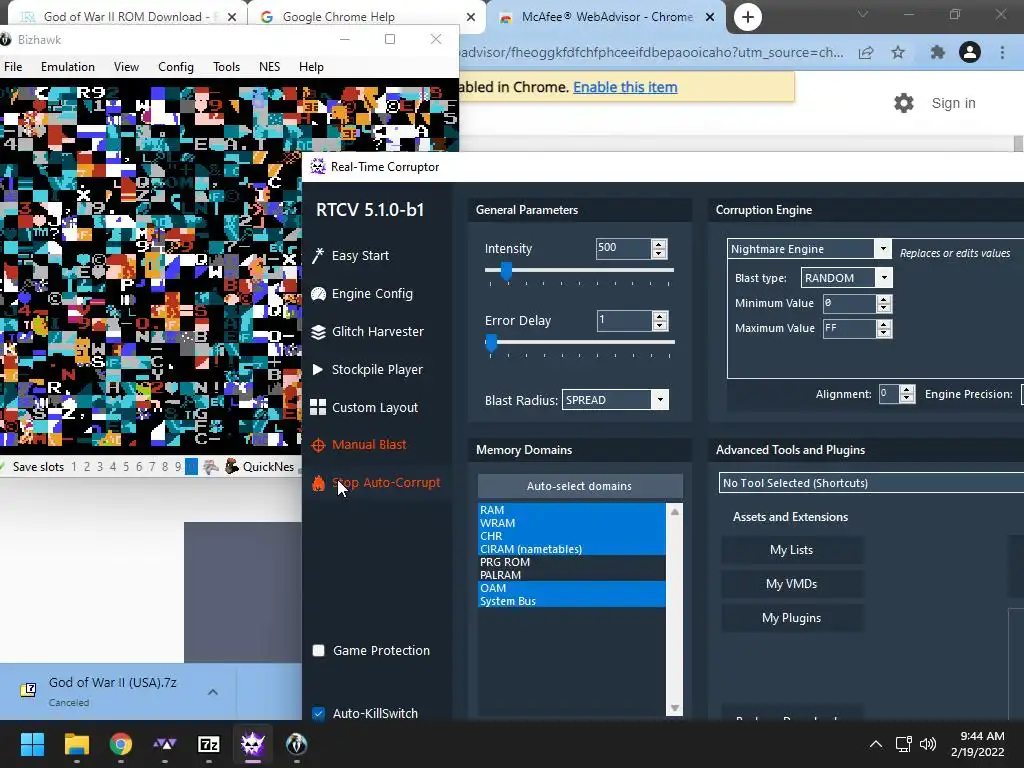The image size is (1024, 768).
Task: Toggle PRG ROM memory domain
Action: pyautogui.click(x=571, y=562)
